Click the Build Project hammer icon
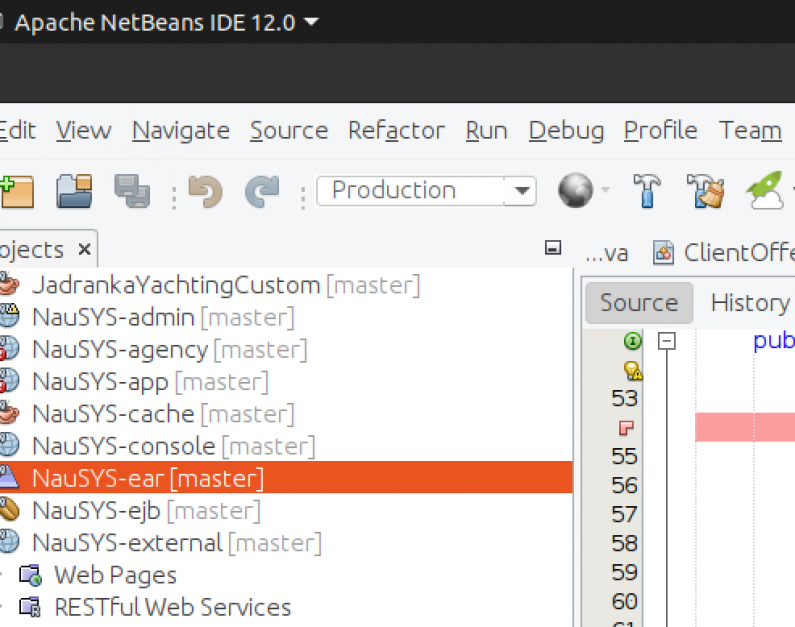This screenshot has width=795, height=627. (x=647, y=191)
